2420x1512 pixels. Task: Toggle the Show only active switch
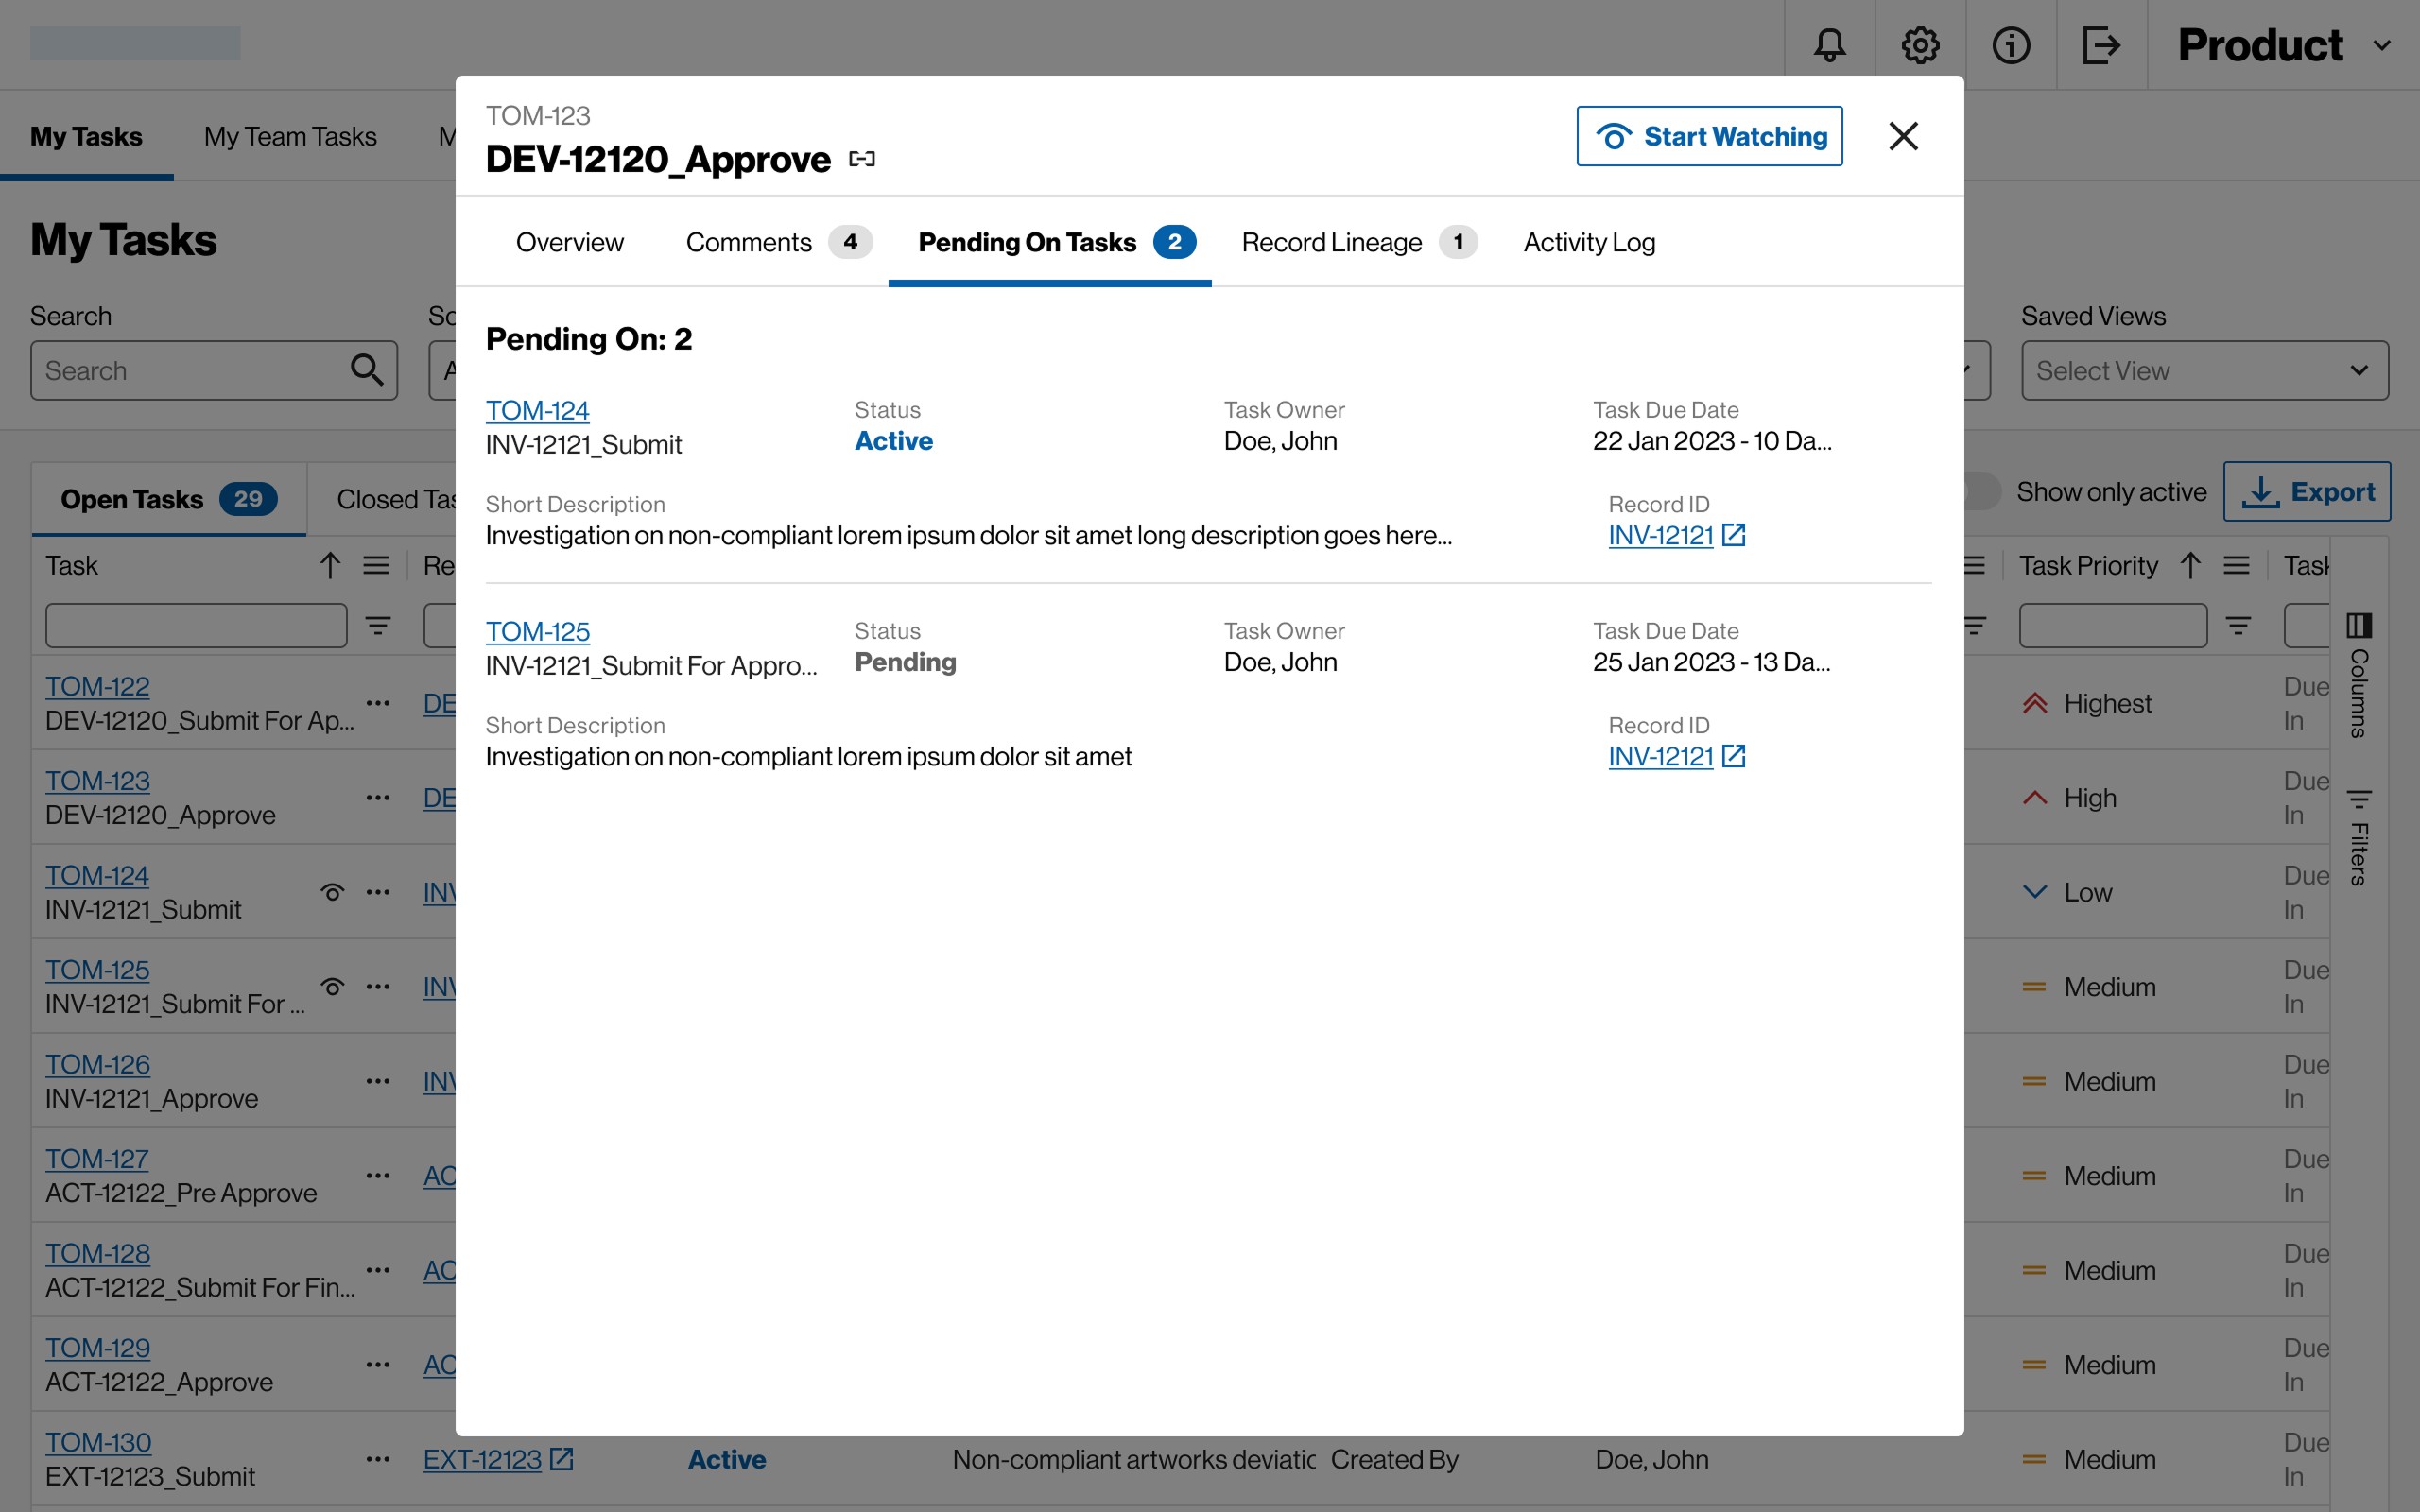[1980, 491]
